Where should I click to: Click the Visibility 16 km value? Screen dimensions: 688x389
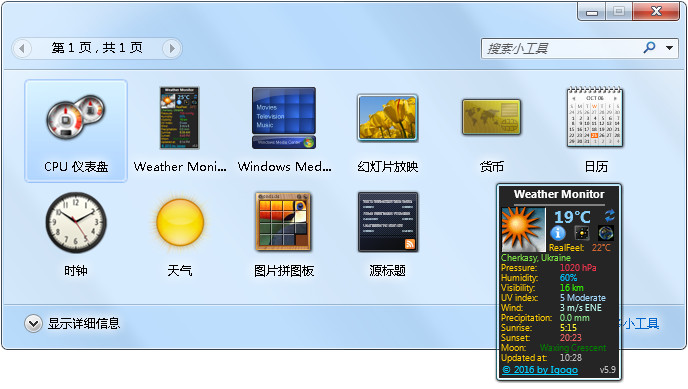click(x=571, y=288)
